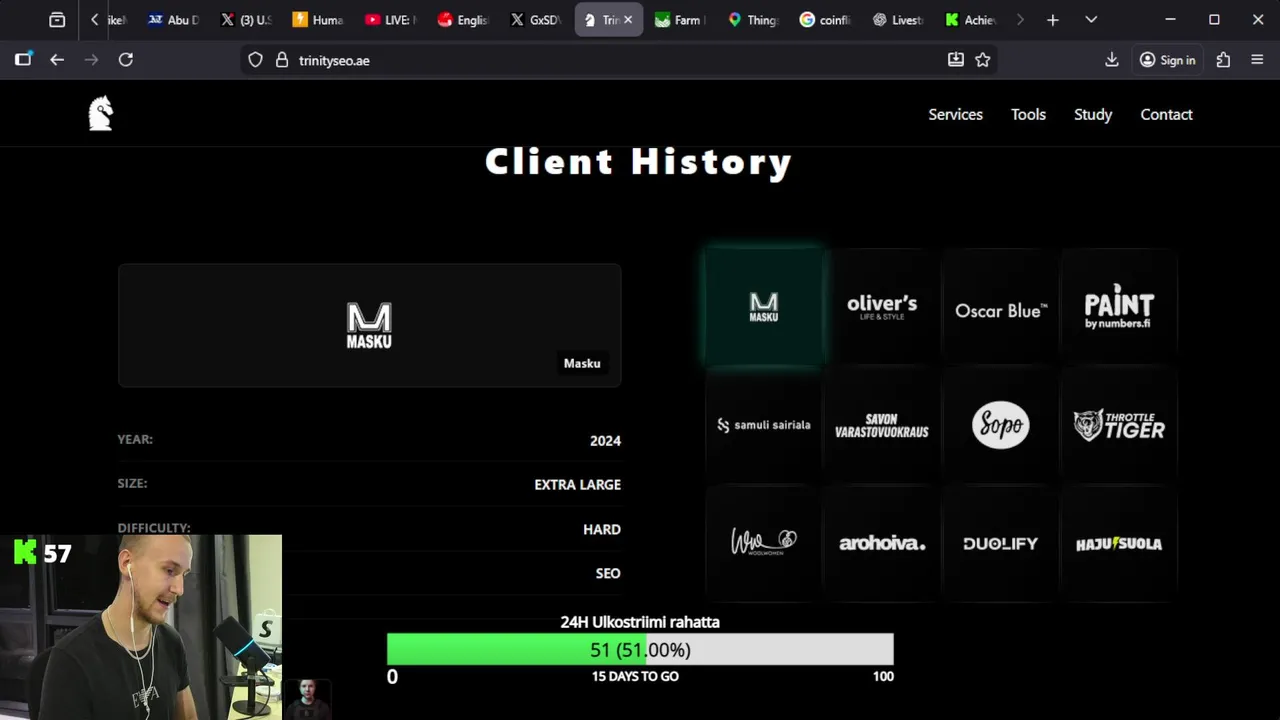Screen dimensions: 1280x720
Task: Switch to the Abu D browser tab
Action: pos(173,20)
